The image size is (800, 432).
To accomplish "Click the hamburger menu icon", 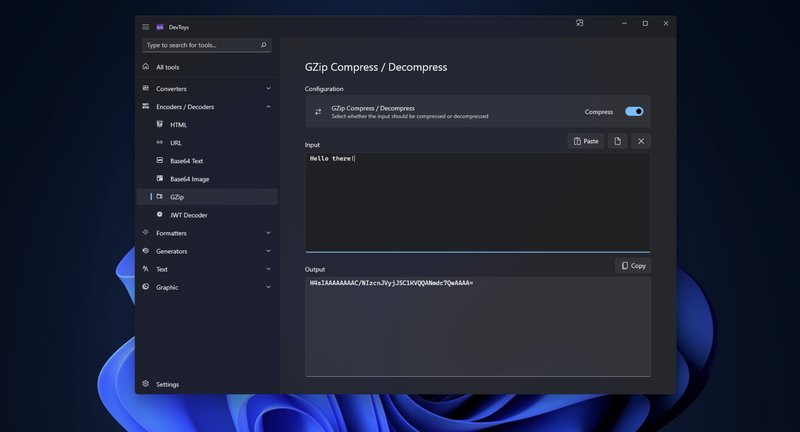I will (x=146, y=27).
